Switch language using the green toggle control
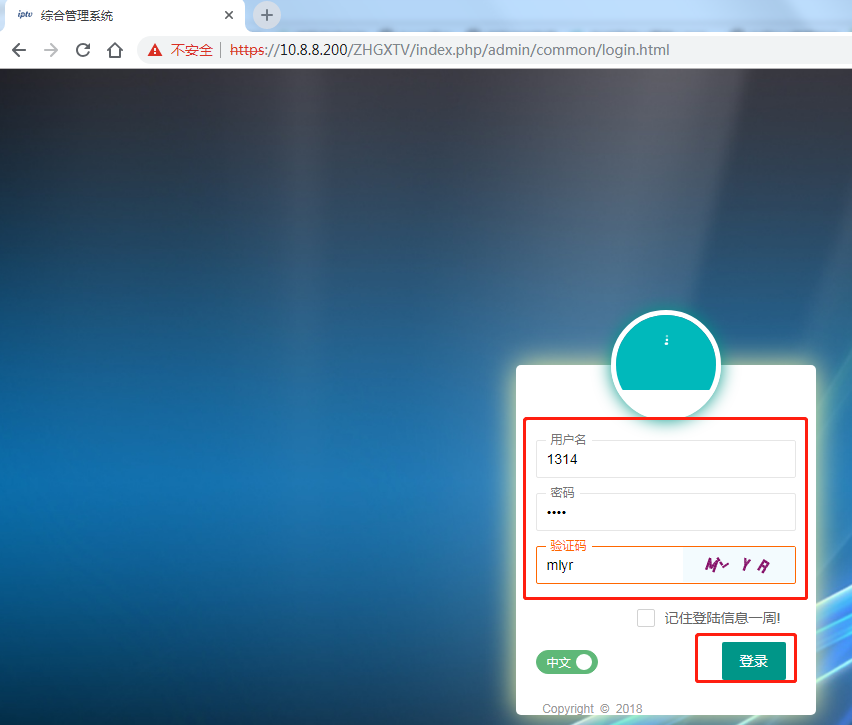Viewport: 852px width, 725px height. [566, 662]
